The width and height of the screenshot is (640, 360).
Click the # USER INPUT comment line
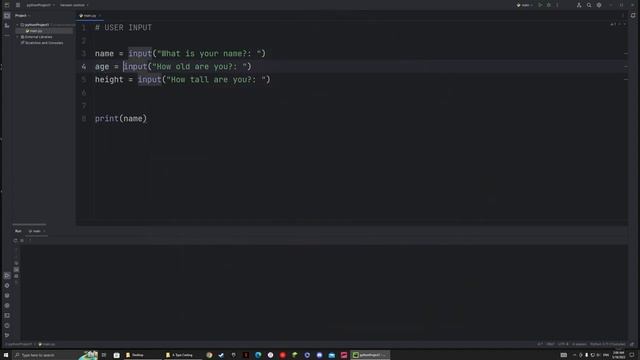pyautogui.click(x=123, y=27)
